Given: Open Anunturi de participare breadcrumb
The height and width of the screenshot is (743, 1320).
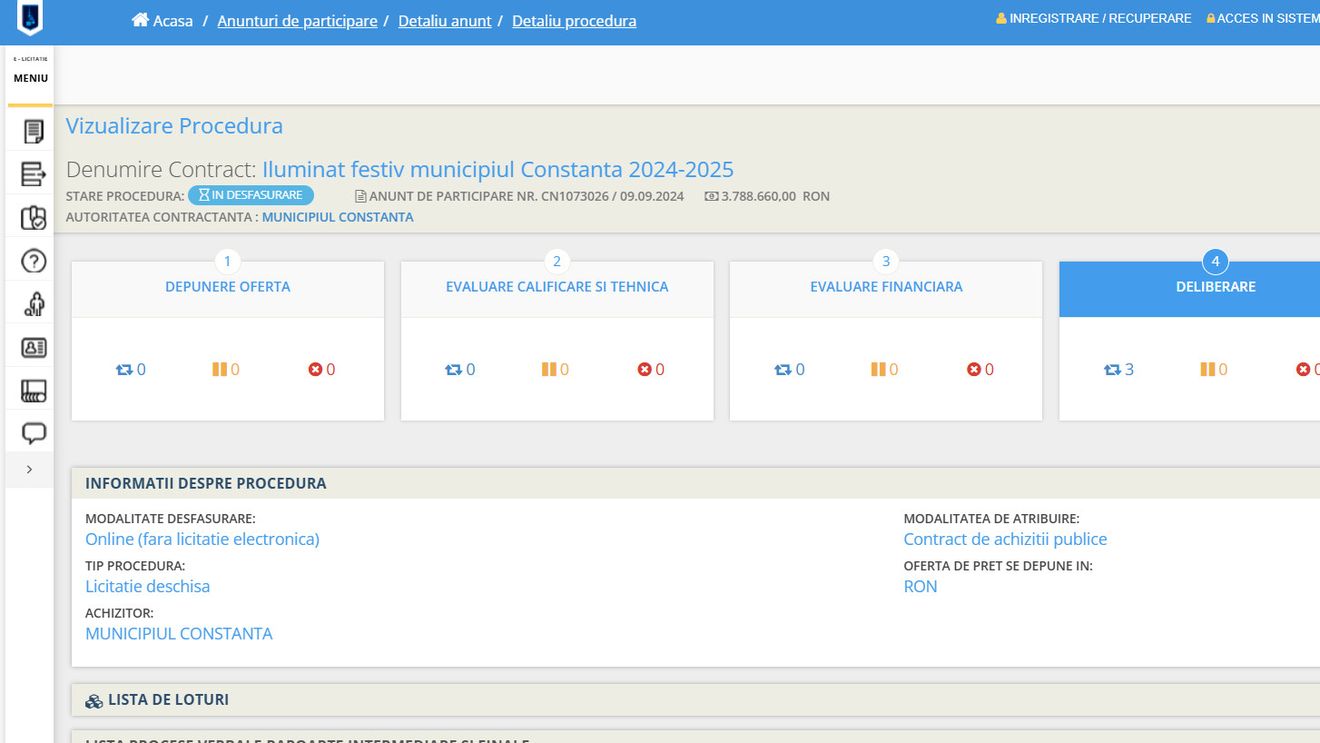Looking at the screenshot, I should coord(297,20).
